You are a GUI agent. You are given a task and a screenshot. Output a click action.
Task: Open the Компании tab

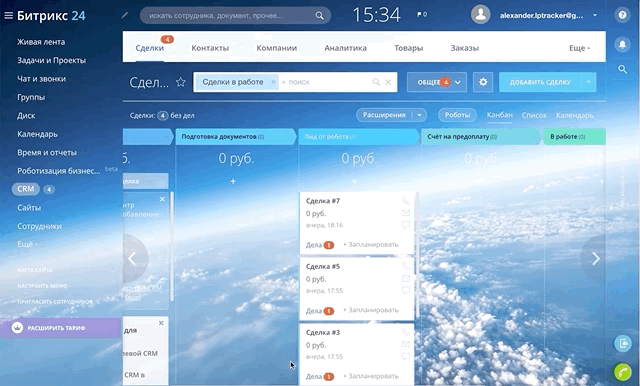276,48
